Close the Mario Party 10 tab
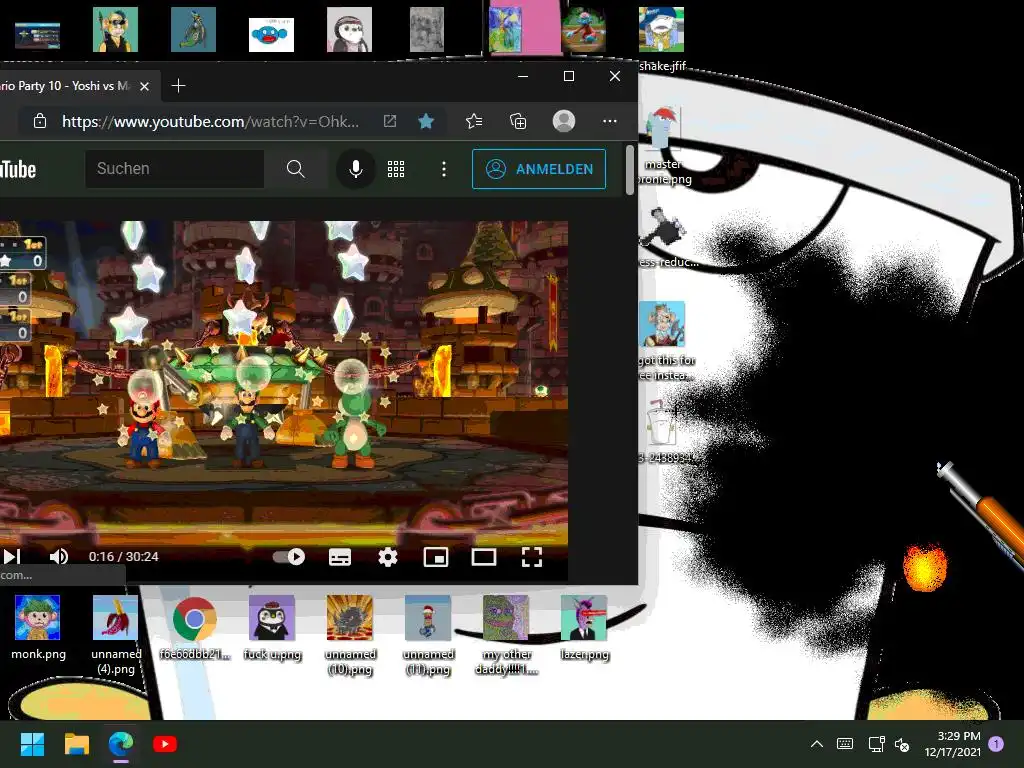 (x=144, y=86)
